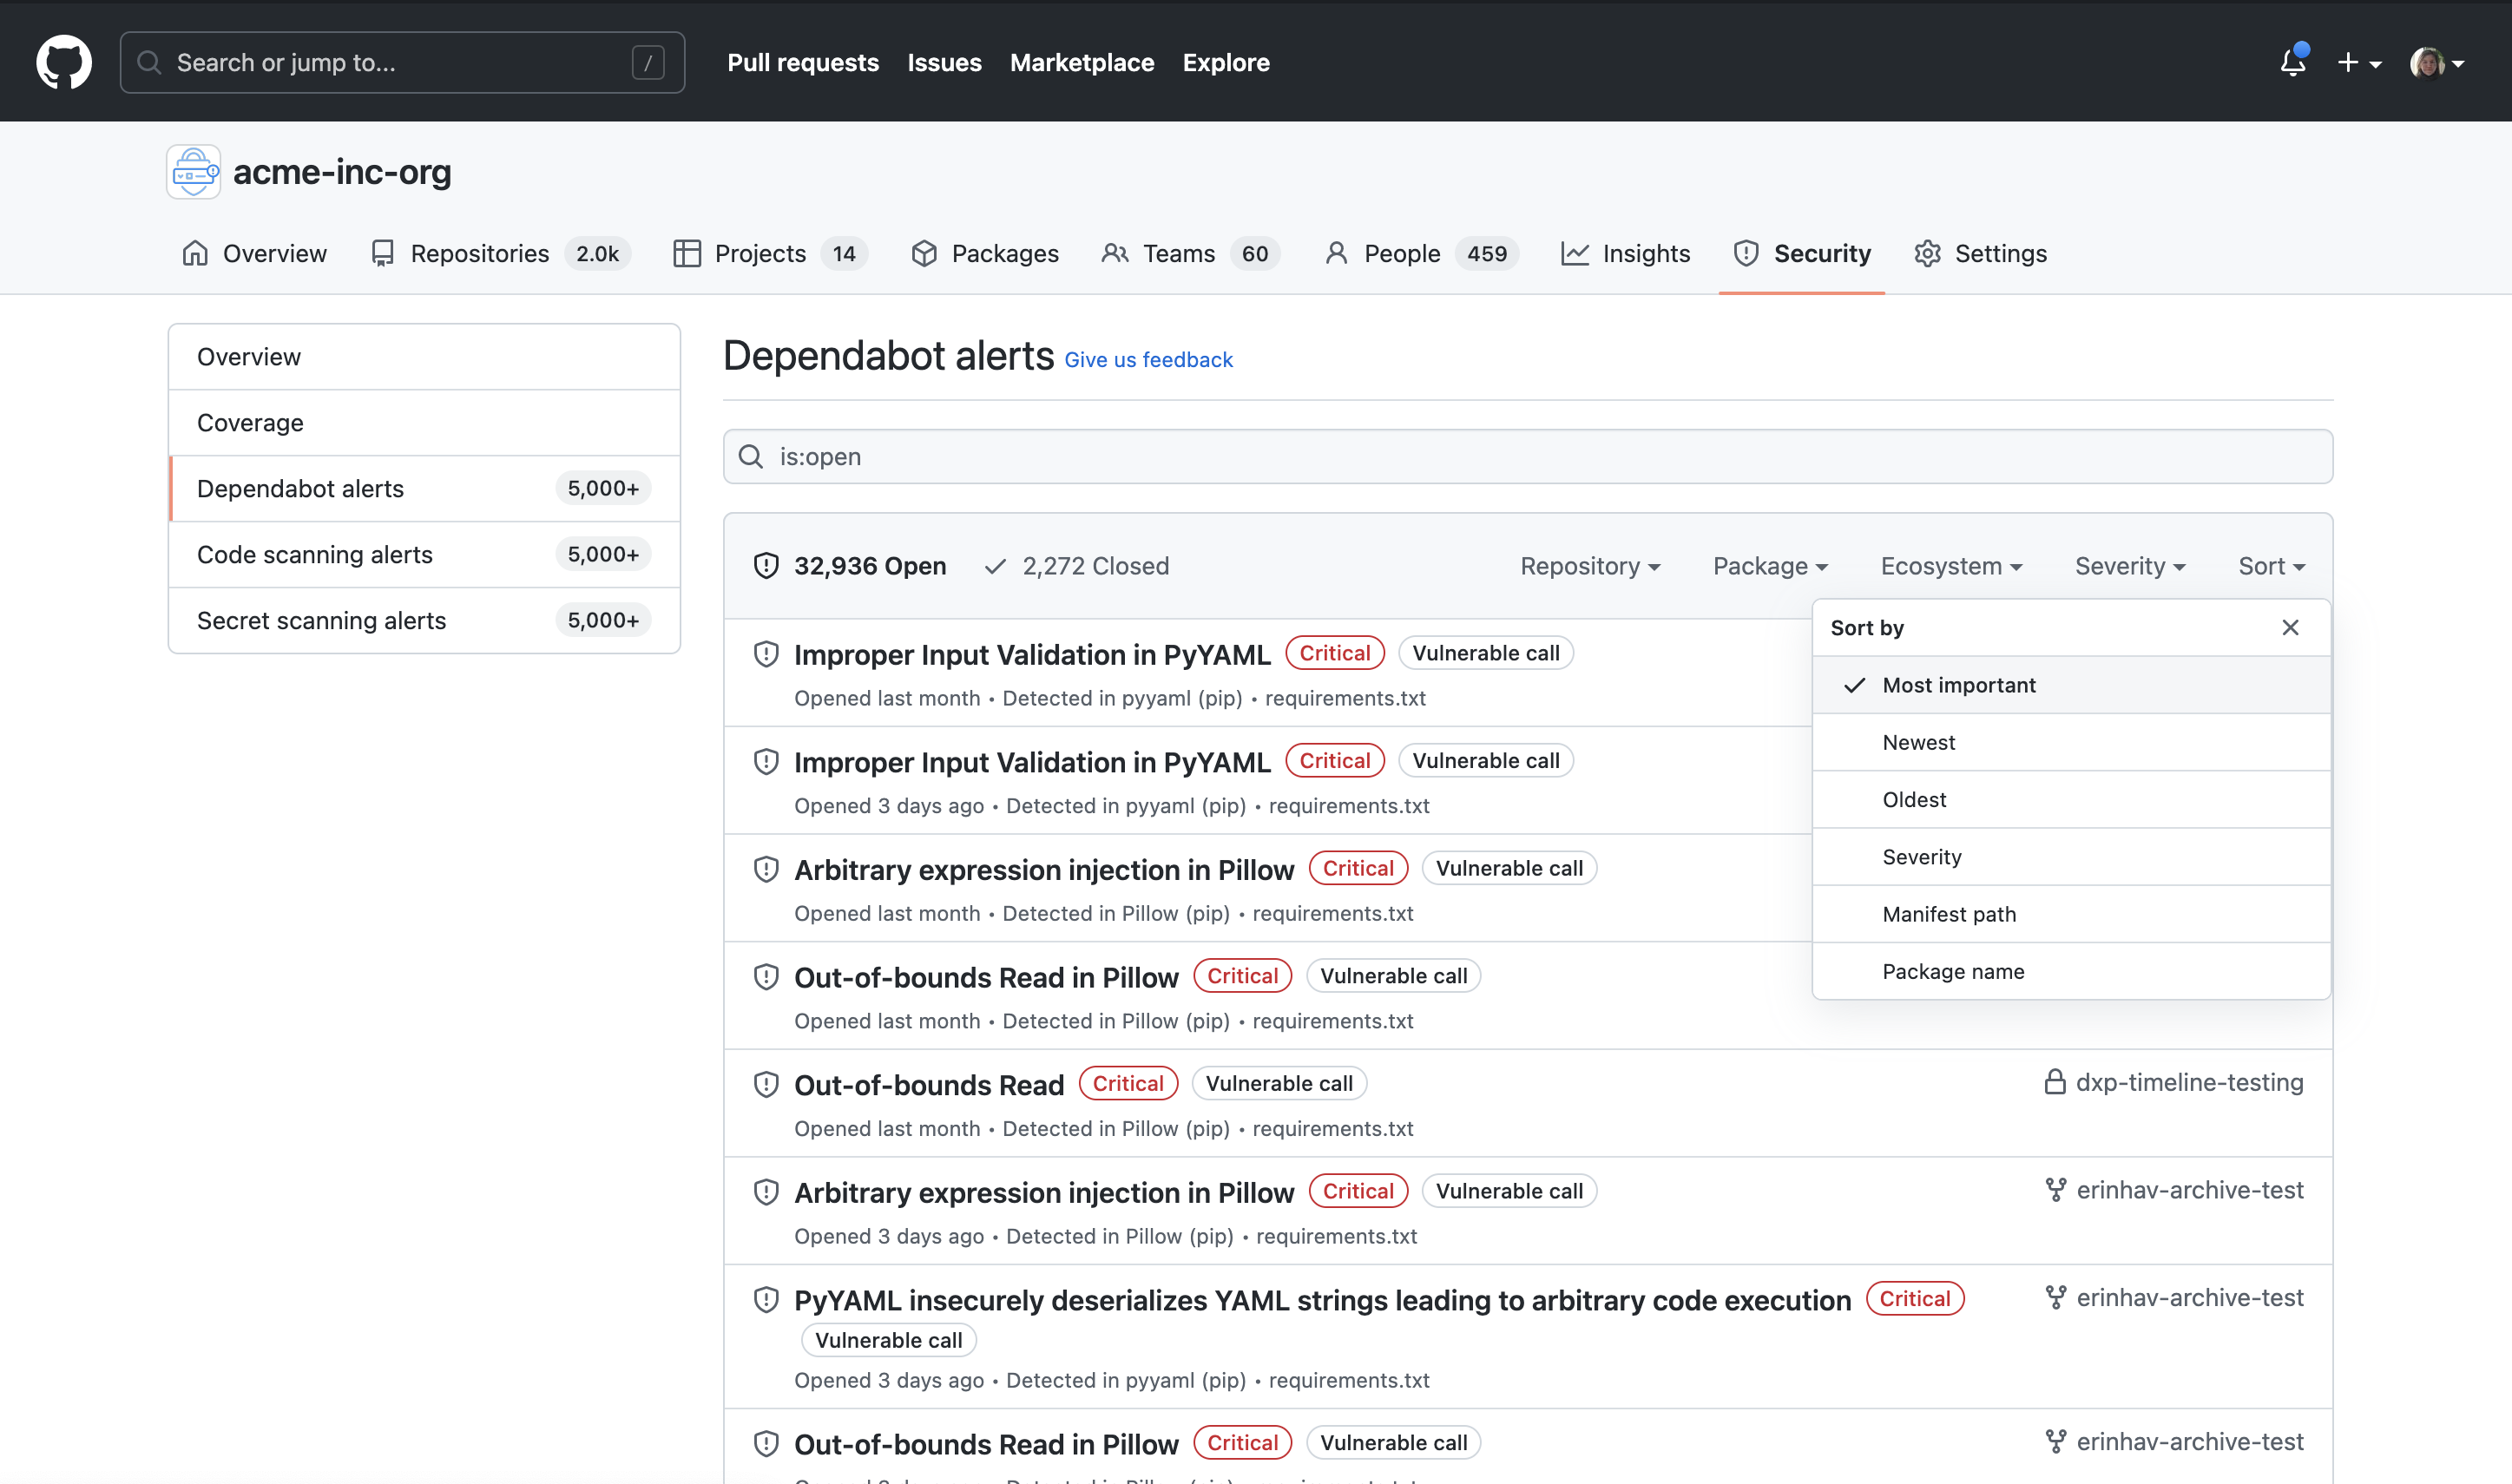The height and width of the screenshot is (1484, 2512).
Task: Click shield icon of first PyYAML alert
Action: tap(766, 654)
